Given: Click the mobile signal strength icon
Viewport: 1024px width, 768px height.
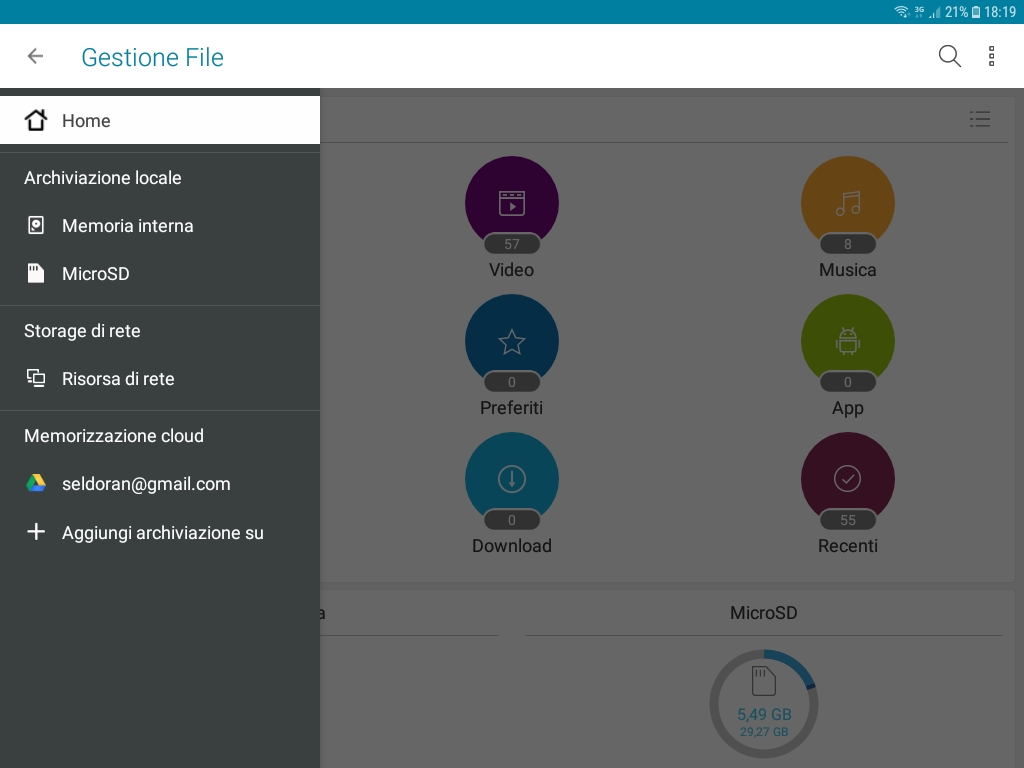Looking at the screenshot, I should pyautogui.click(x=935, y=12).
